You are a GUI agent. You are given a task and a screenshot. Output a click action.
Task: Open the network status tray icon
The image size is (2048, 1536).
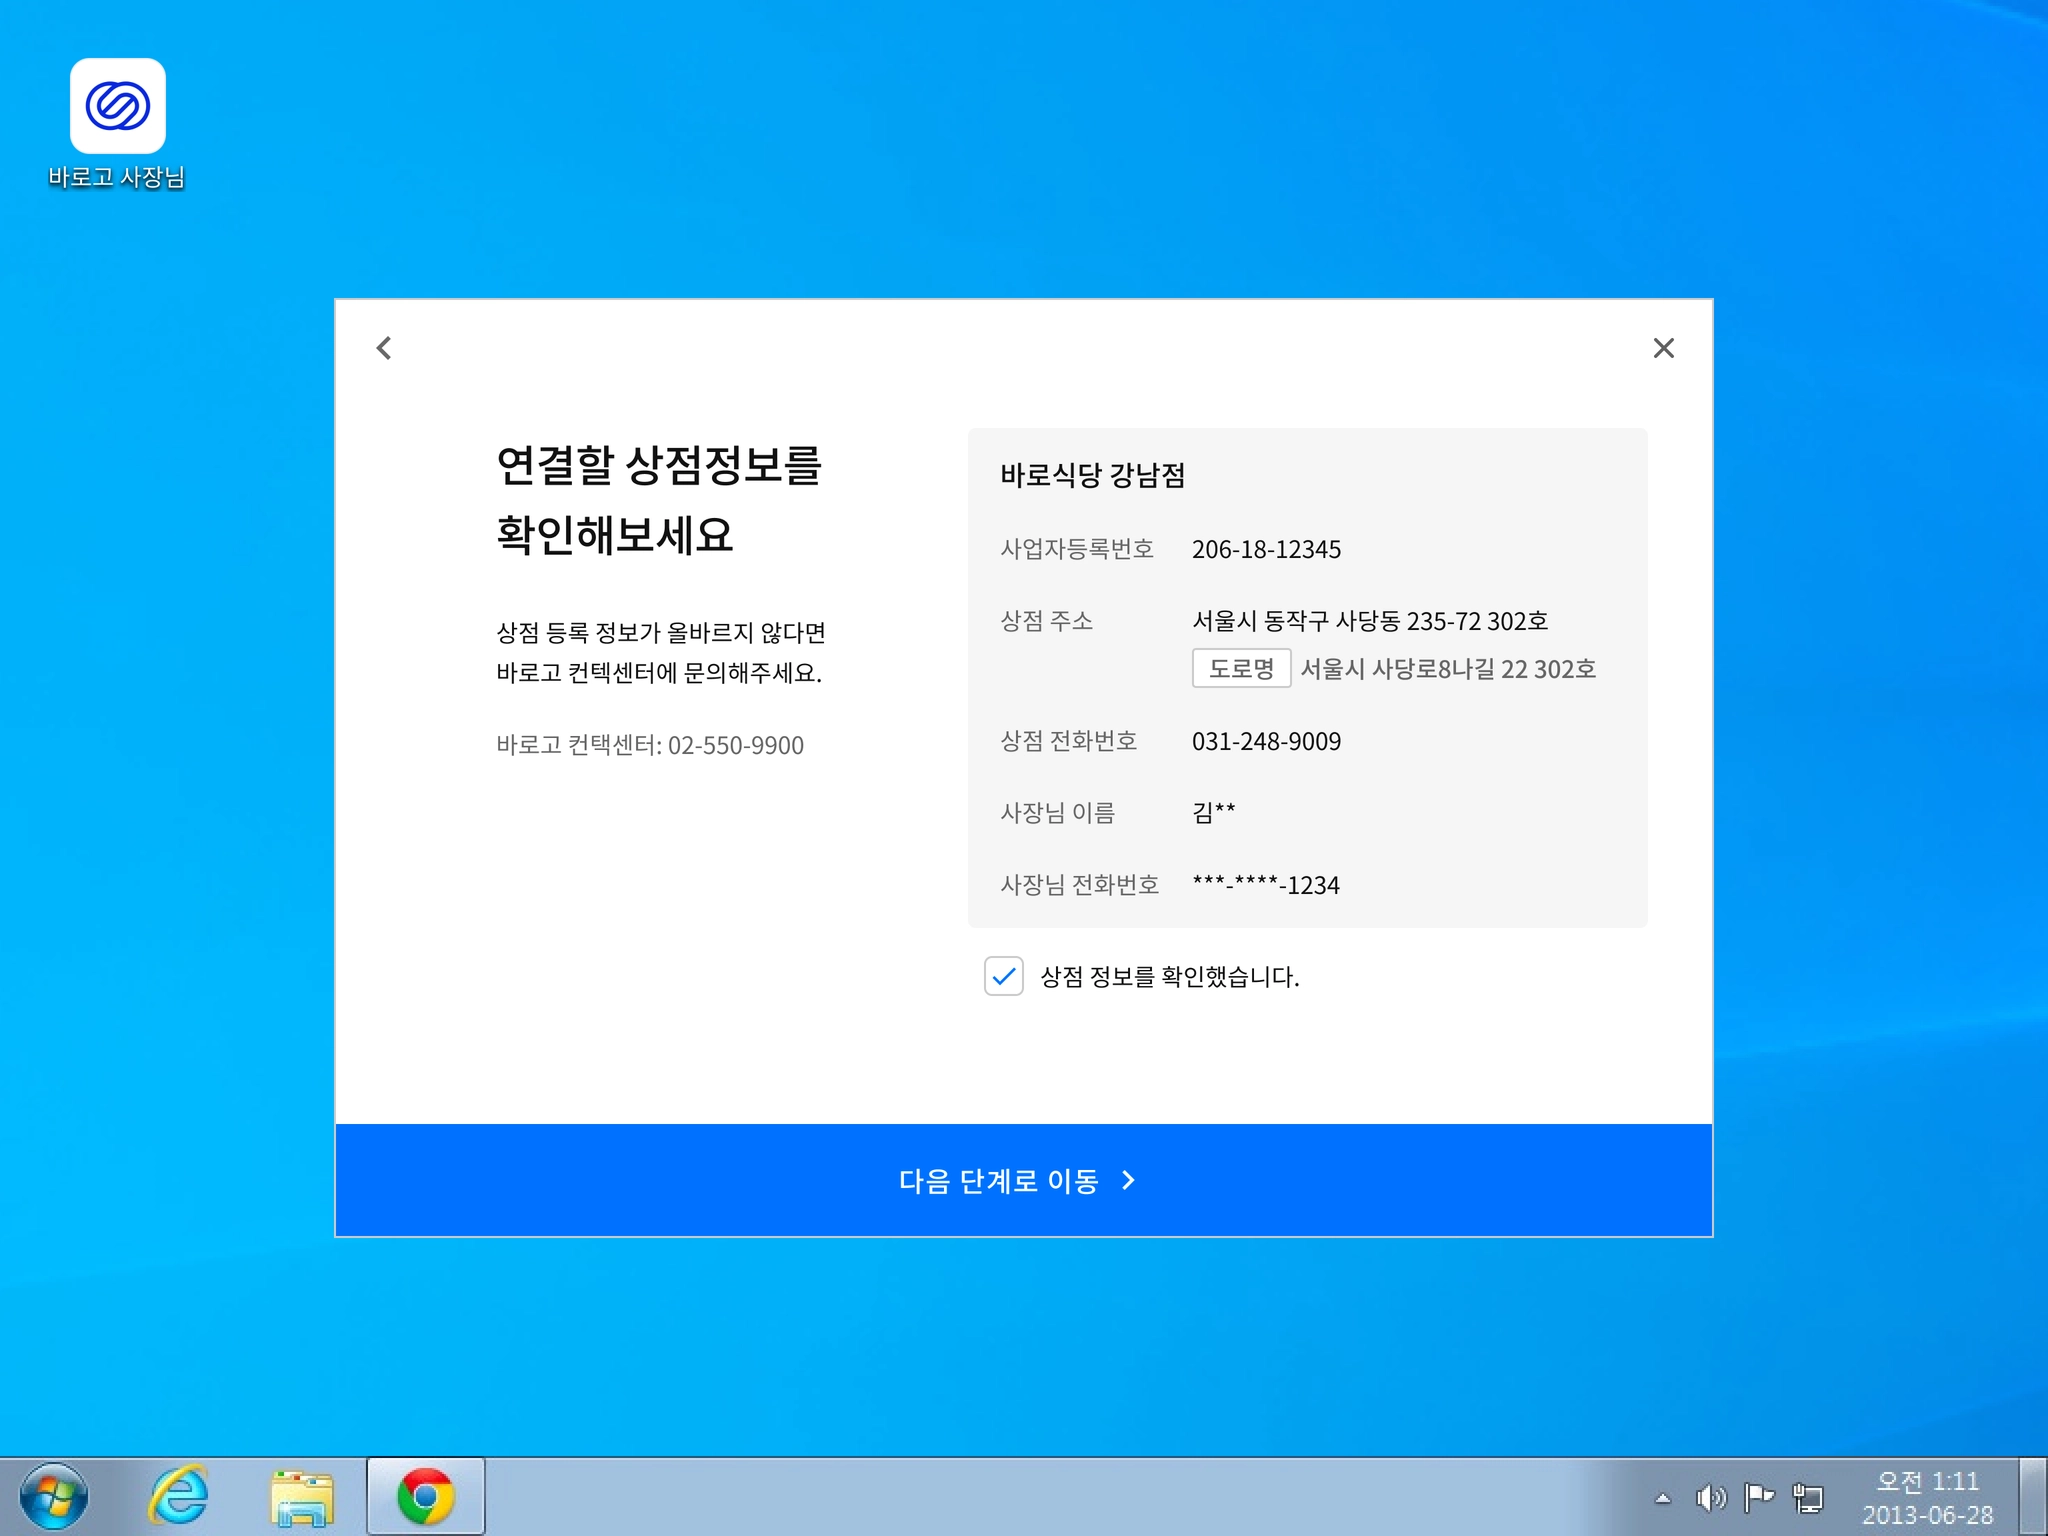coord(1808,1498)
